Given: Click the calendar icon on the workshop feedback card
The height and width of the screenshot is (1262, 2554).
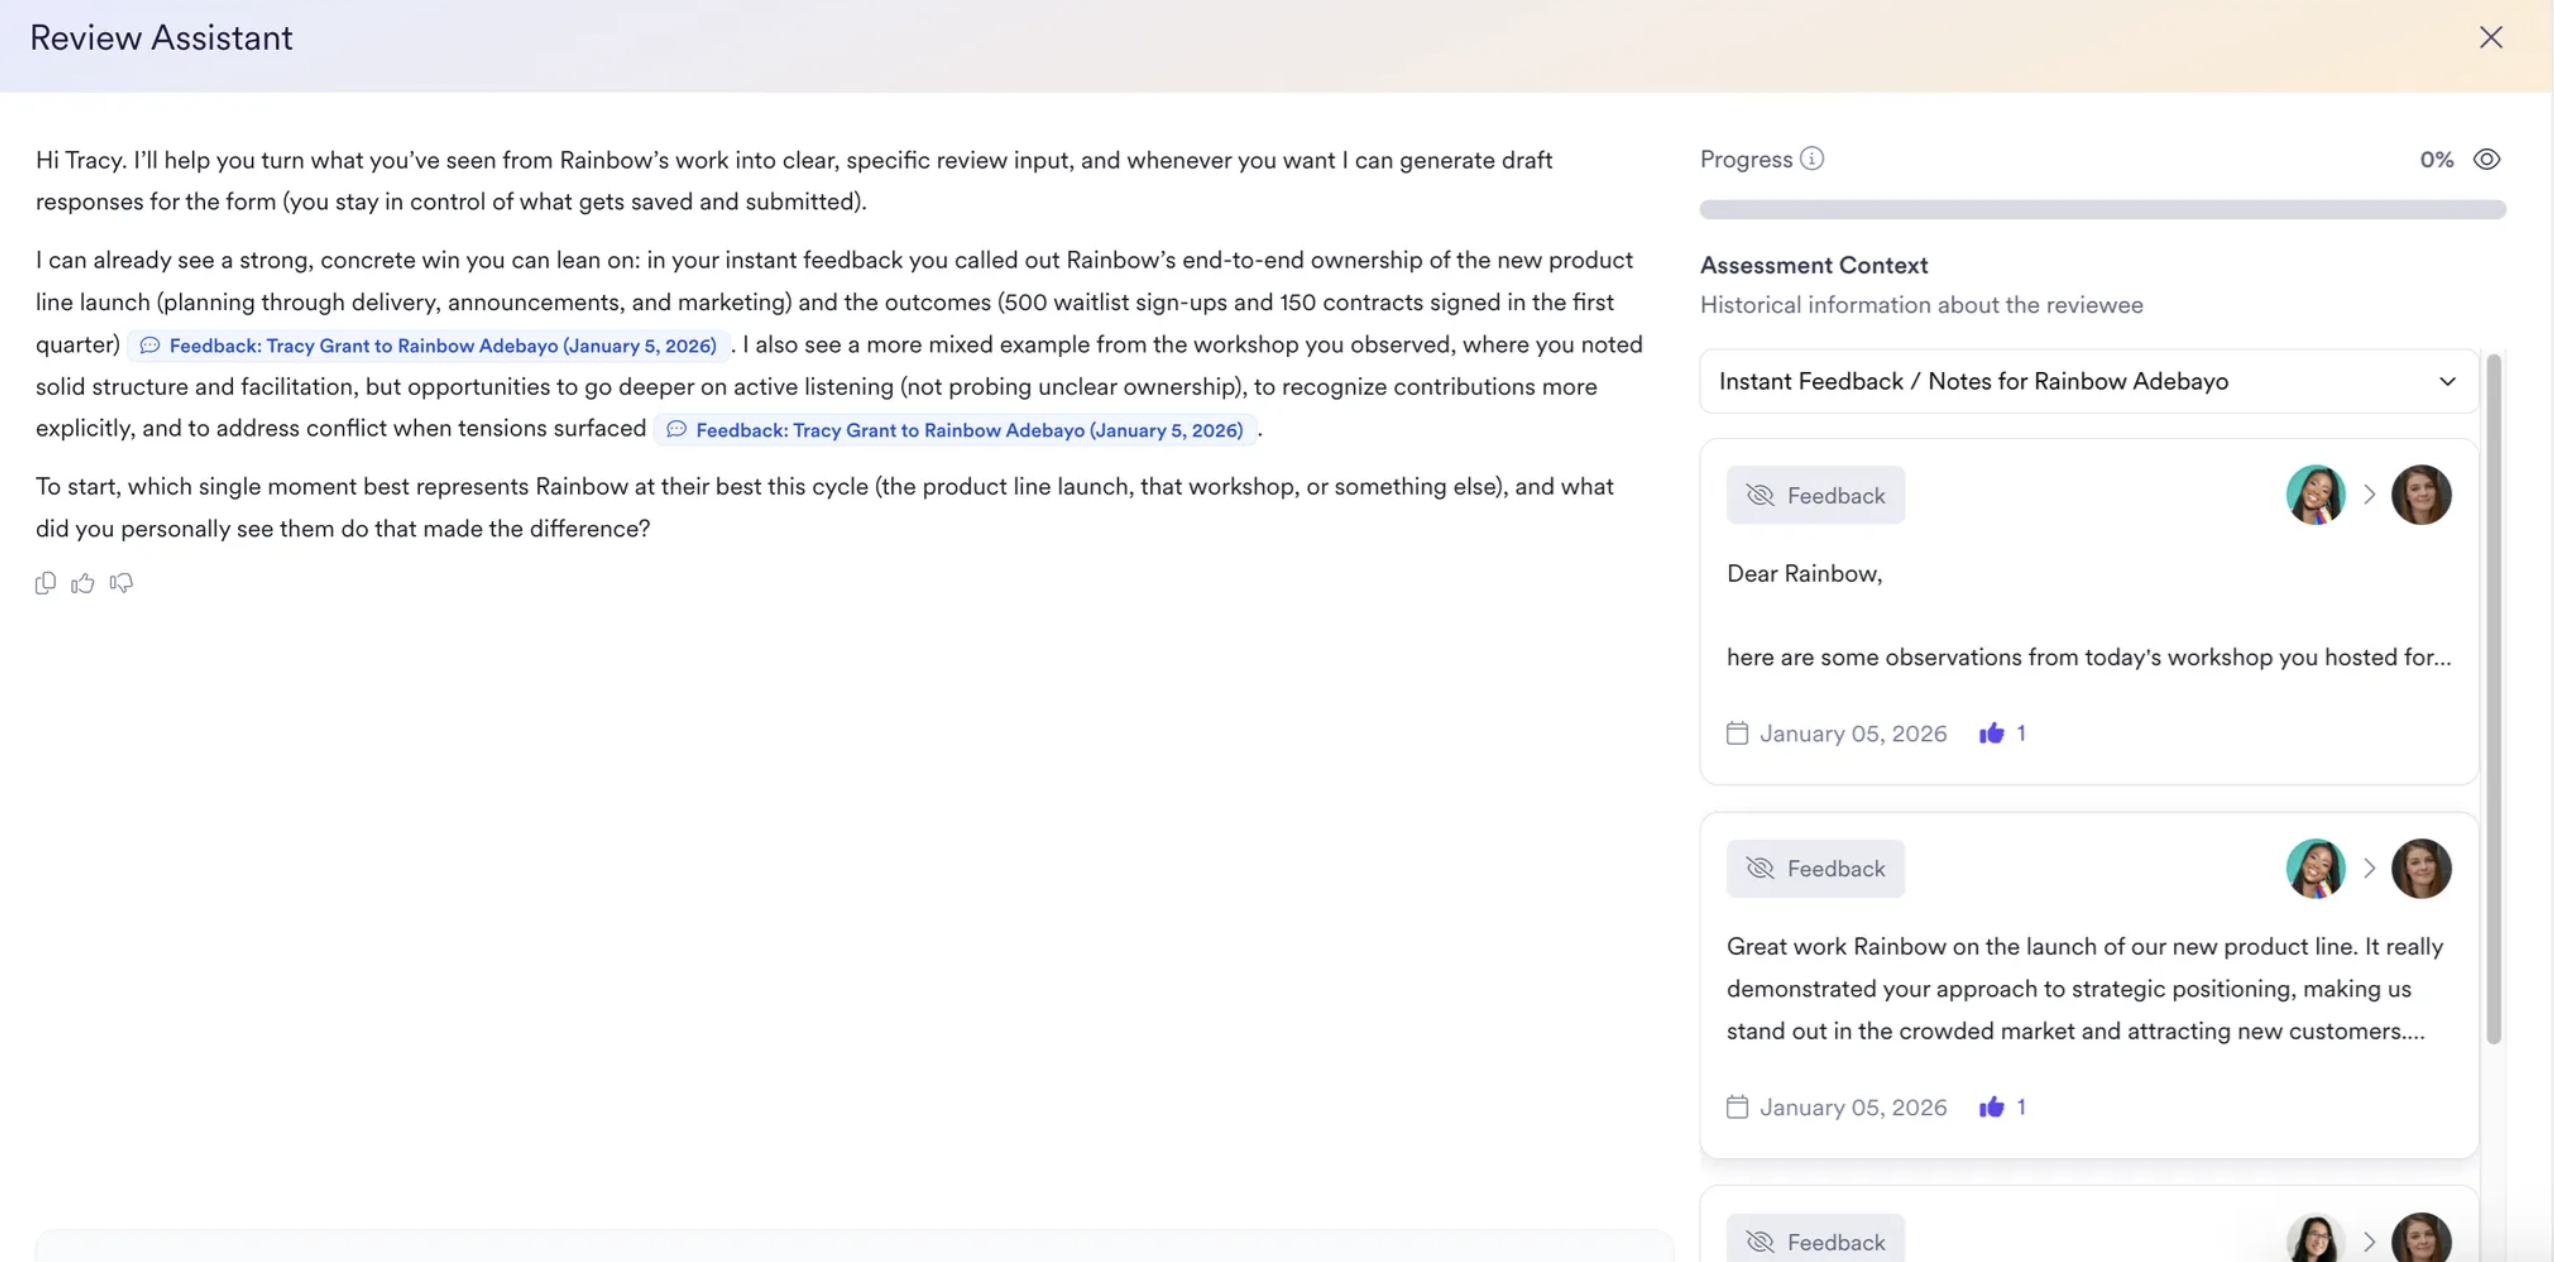Looking at the screenshot, I should click(x=1737, y=733).
